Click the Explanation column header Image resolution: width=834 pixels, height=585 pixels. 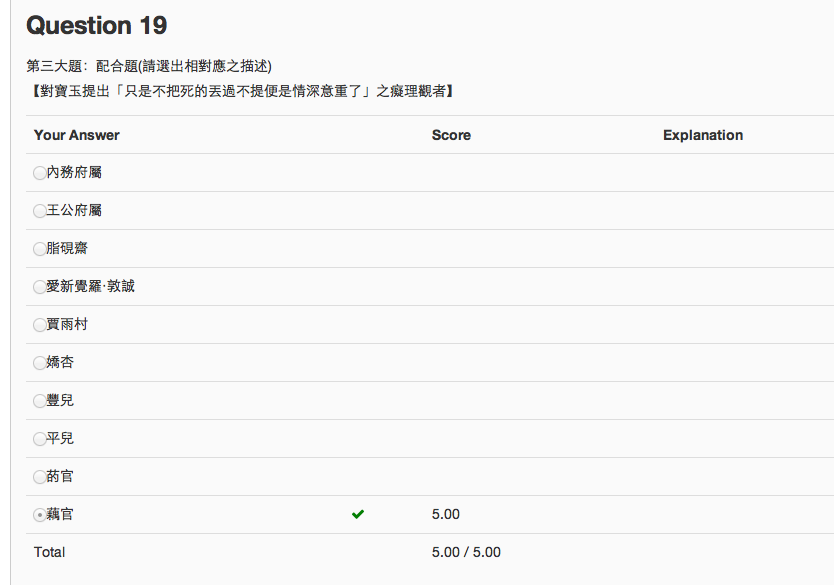tap(702, 135)
